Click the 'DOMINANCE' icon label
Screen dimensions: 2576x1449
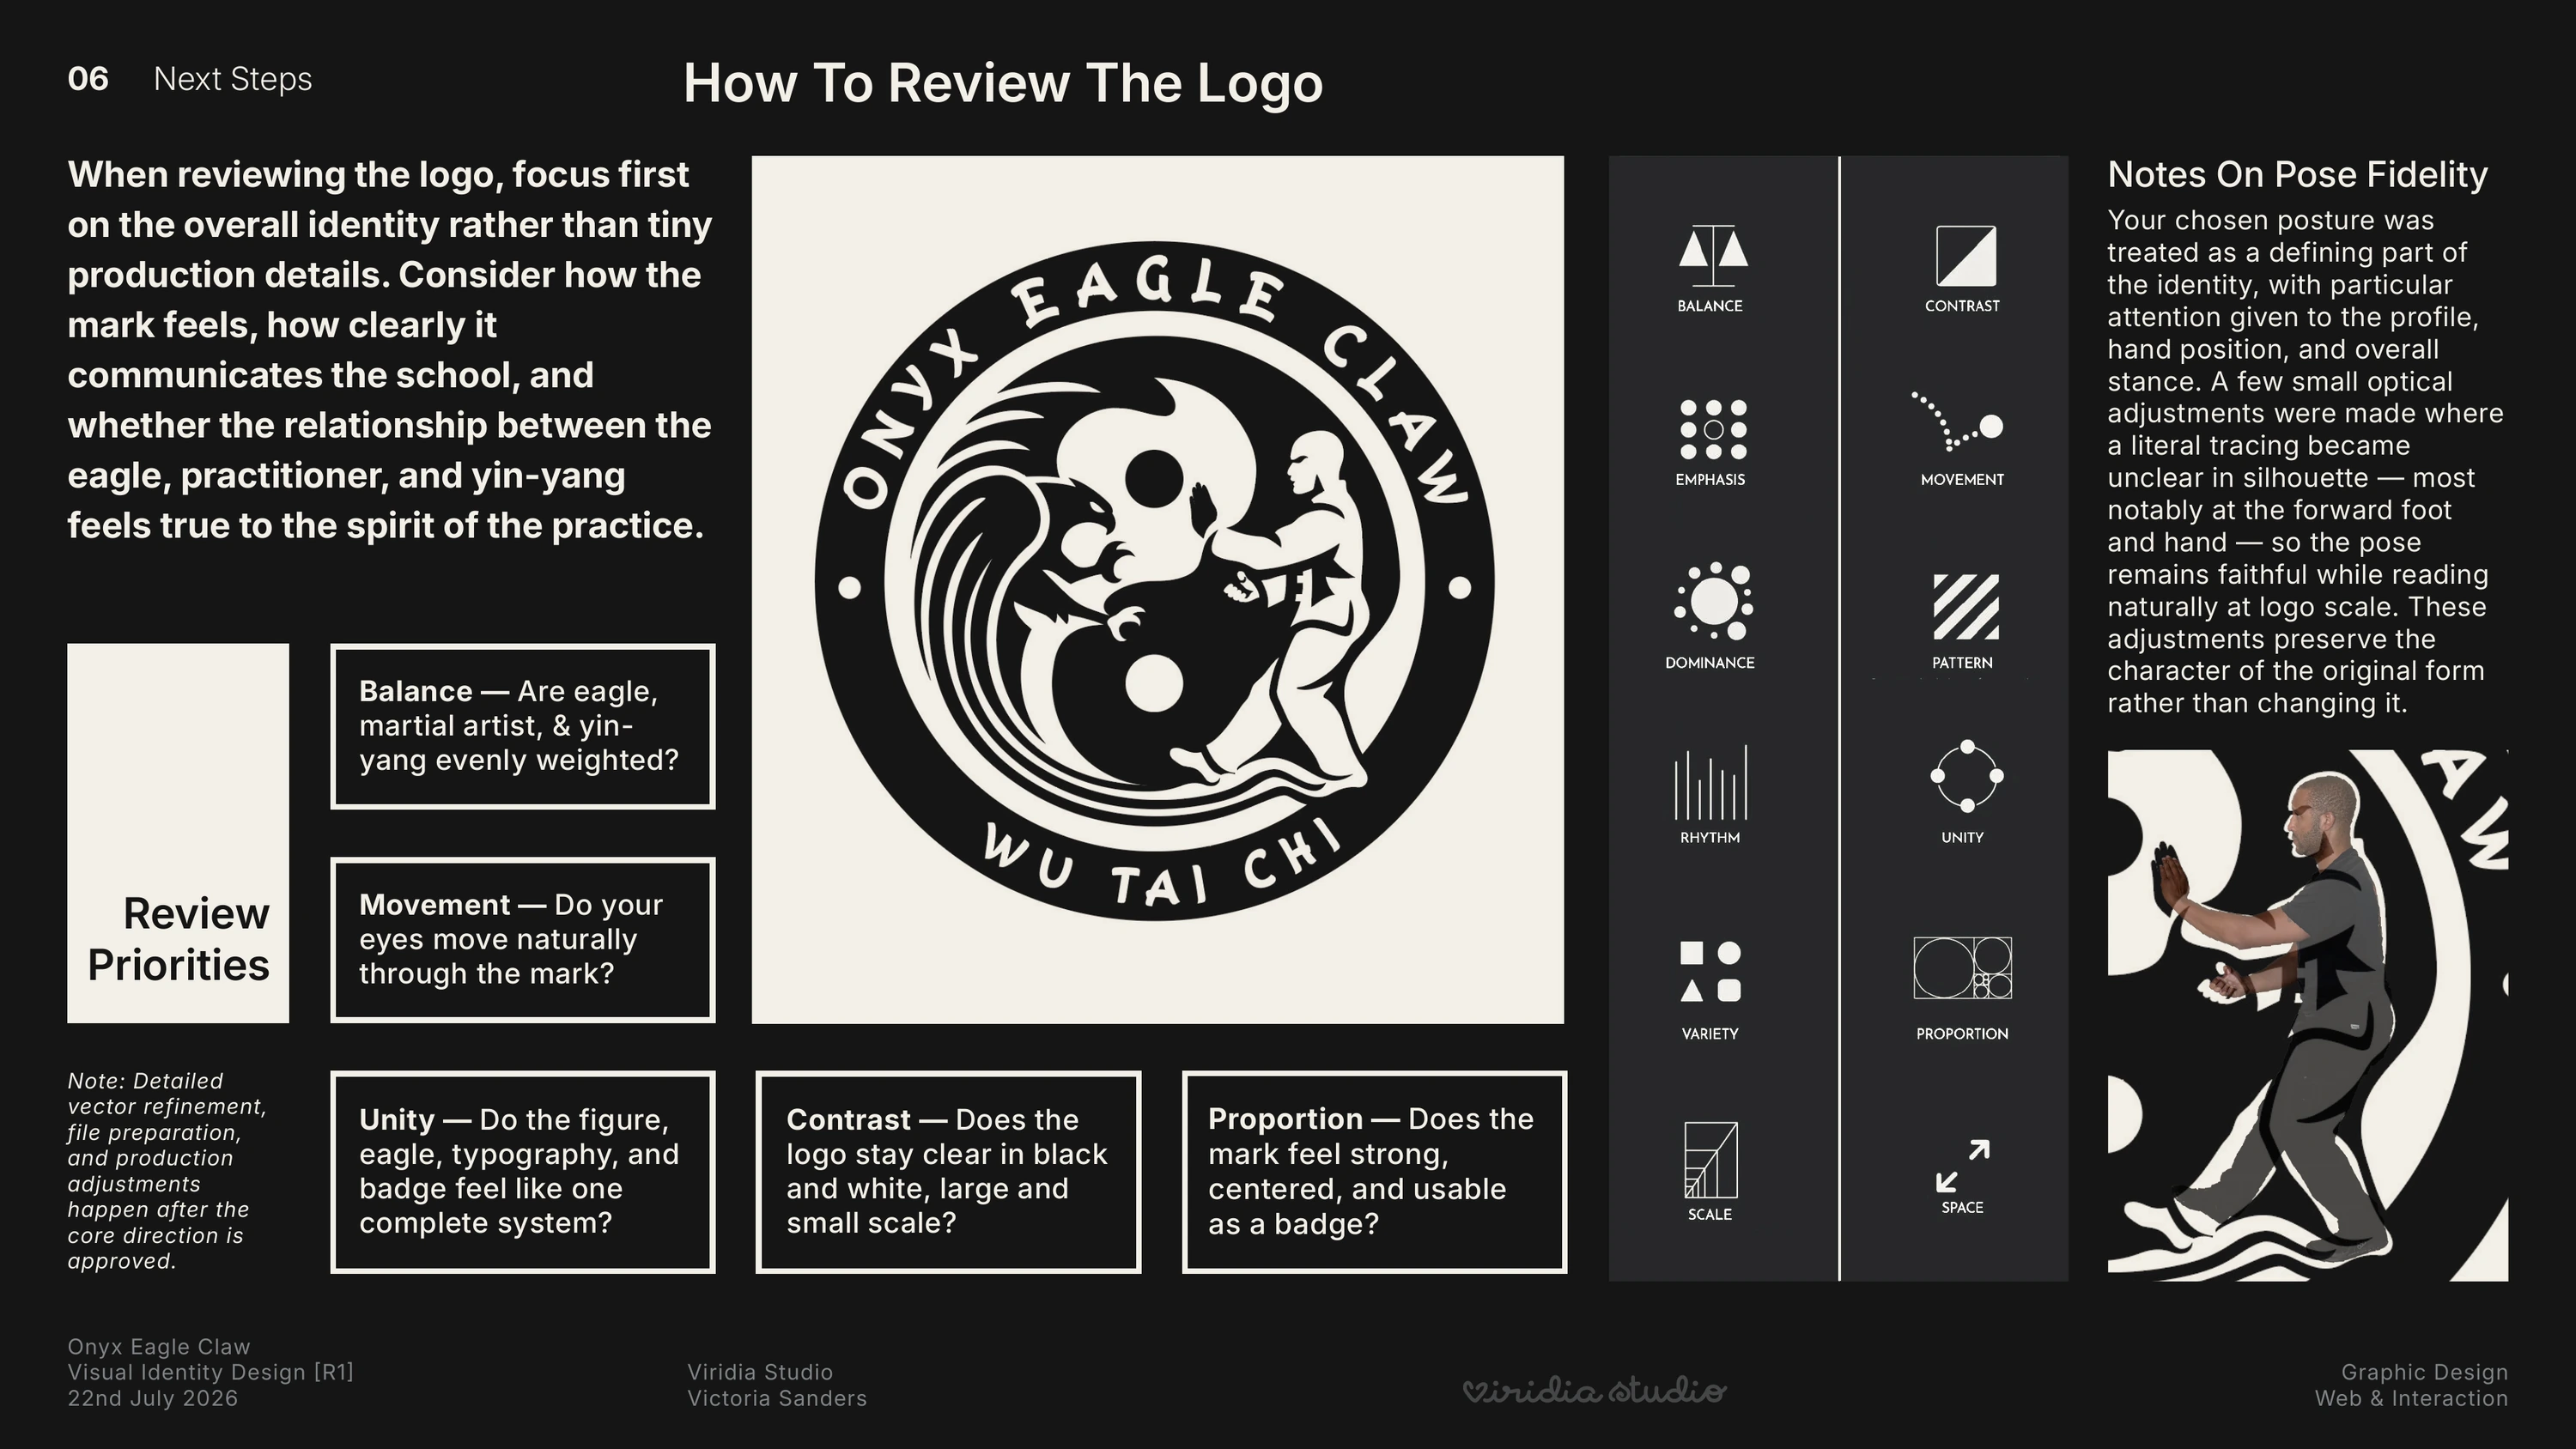(x=1710, y=663)
